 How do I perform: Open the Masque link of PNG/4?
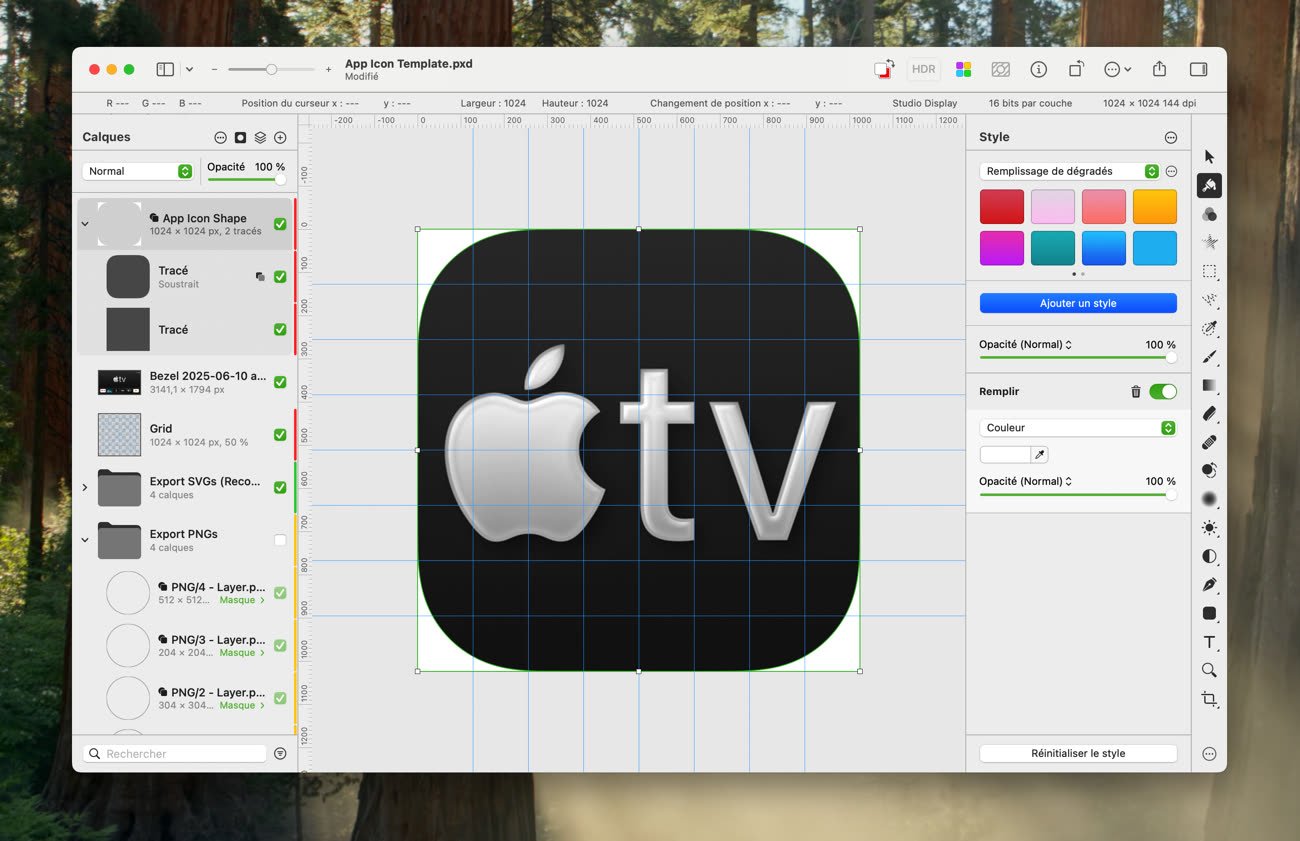click(242, 600)
